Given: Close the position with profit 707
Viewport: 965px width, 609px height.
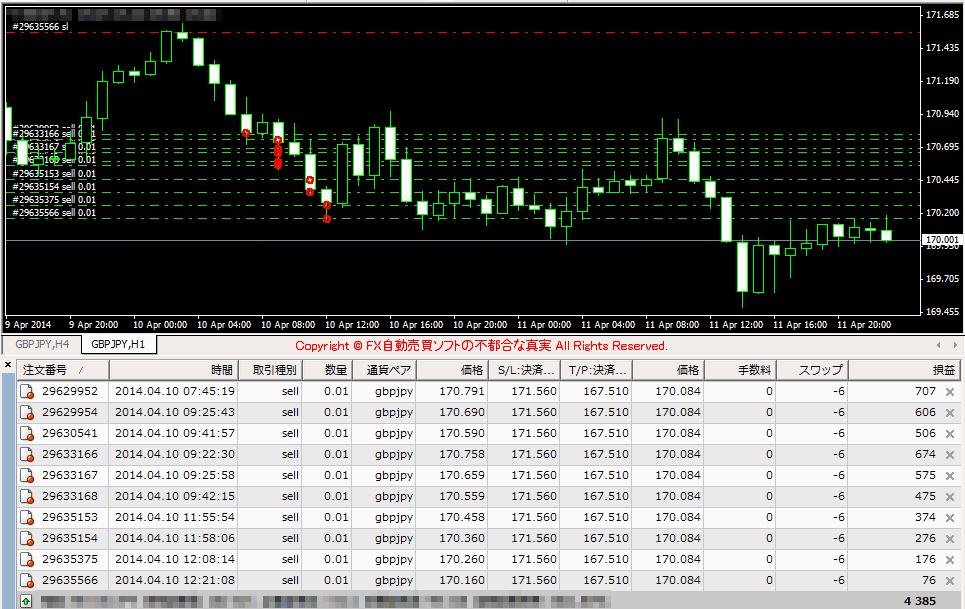Looking at the screenshot, I should click(x=950, y=392).
